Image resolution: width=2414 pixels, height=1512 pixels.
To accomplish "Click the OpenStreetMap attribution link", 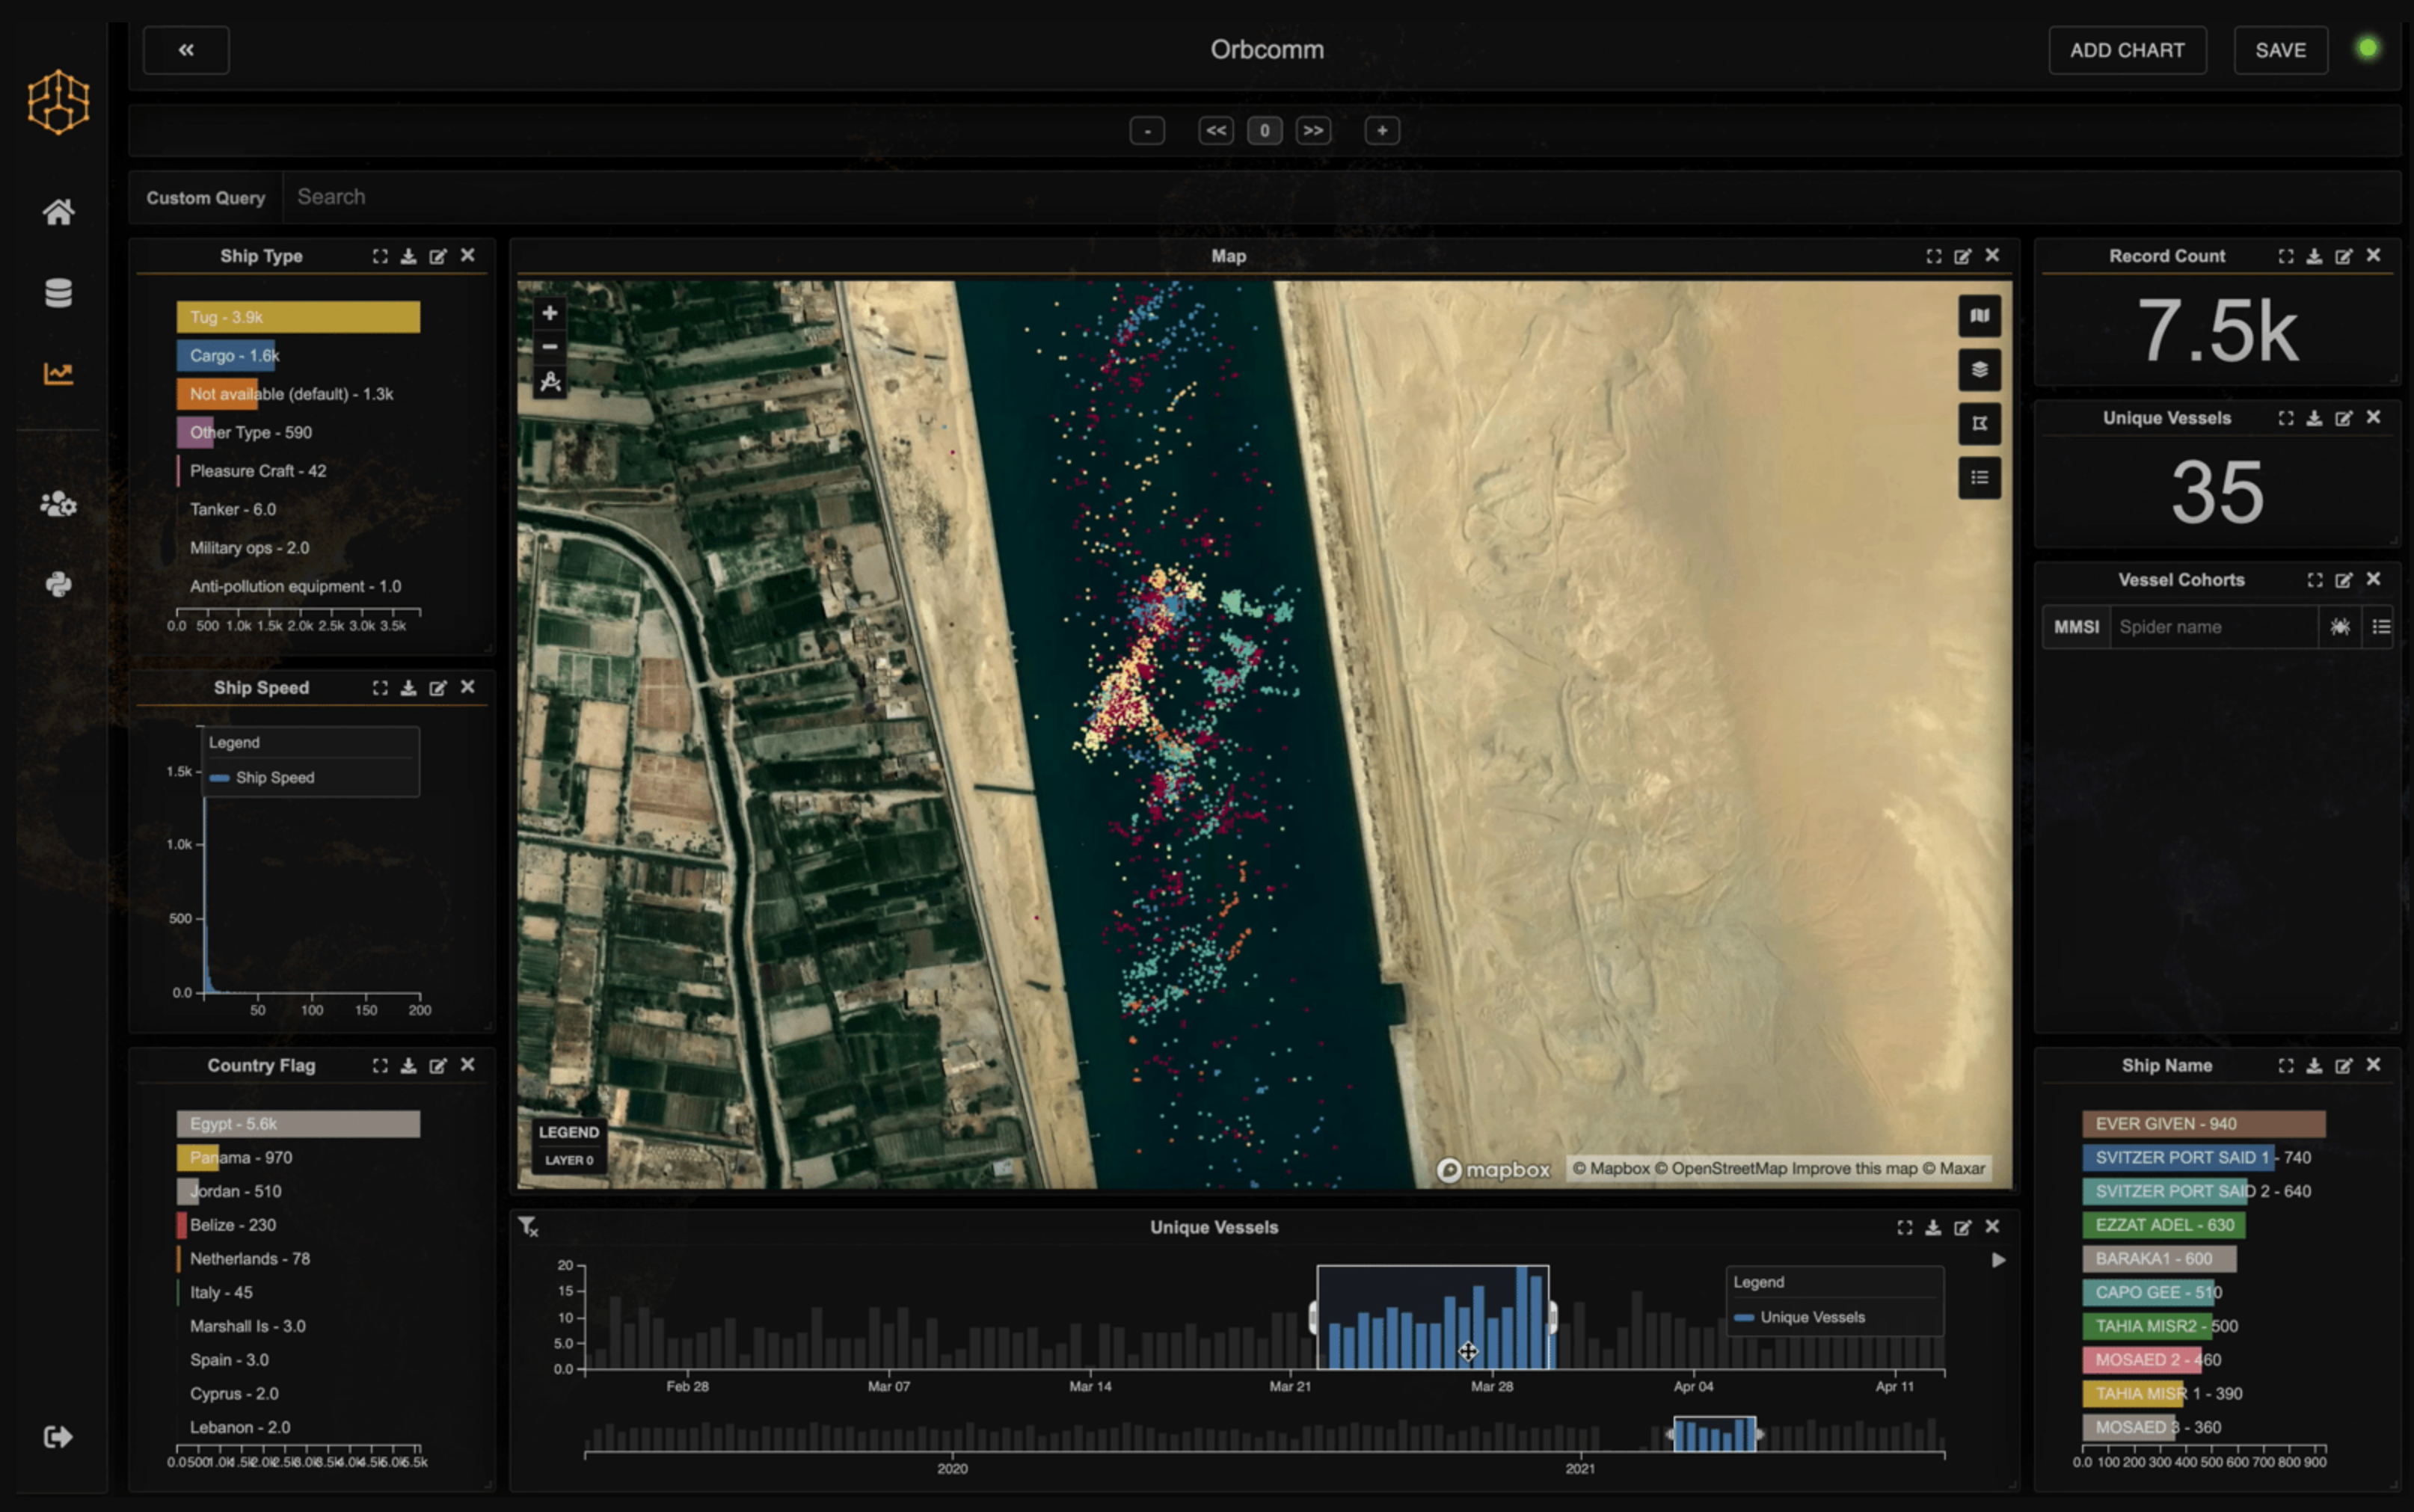I will (x=1721, y=1168).
